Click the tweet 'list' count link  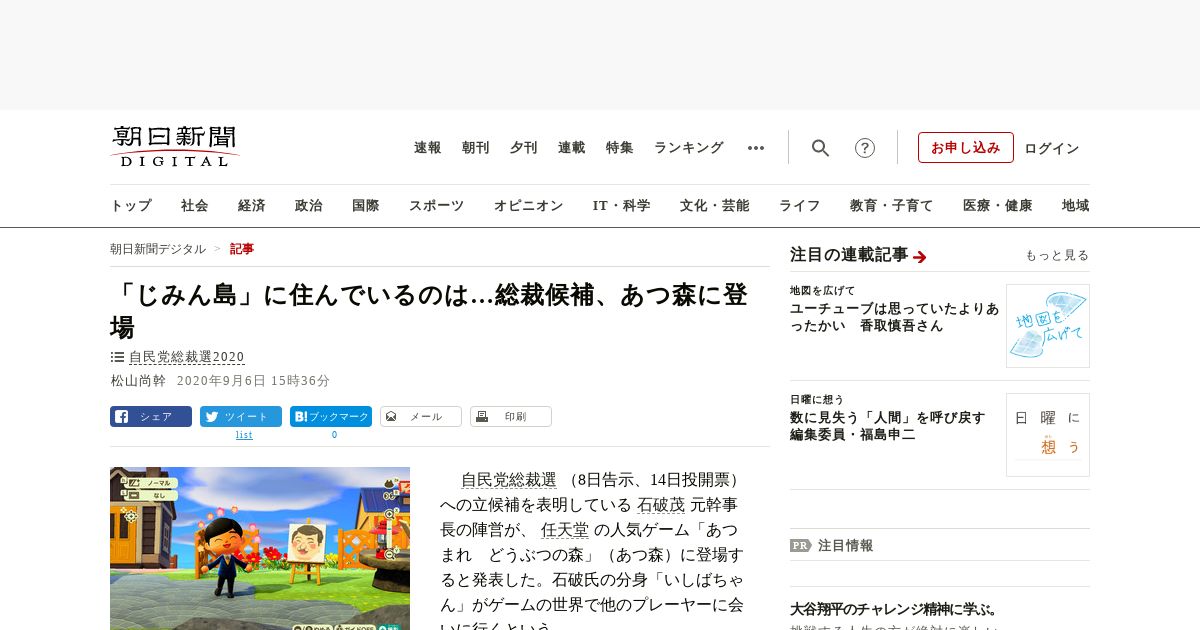[244, 435]
